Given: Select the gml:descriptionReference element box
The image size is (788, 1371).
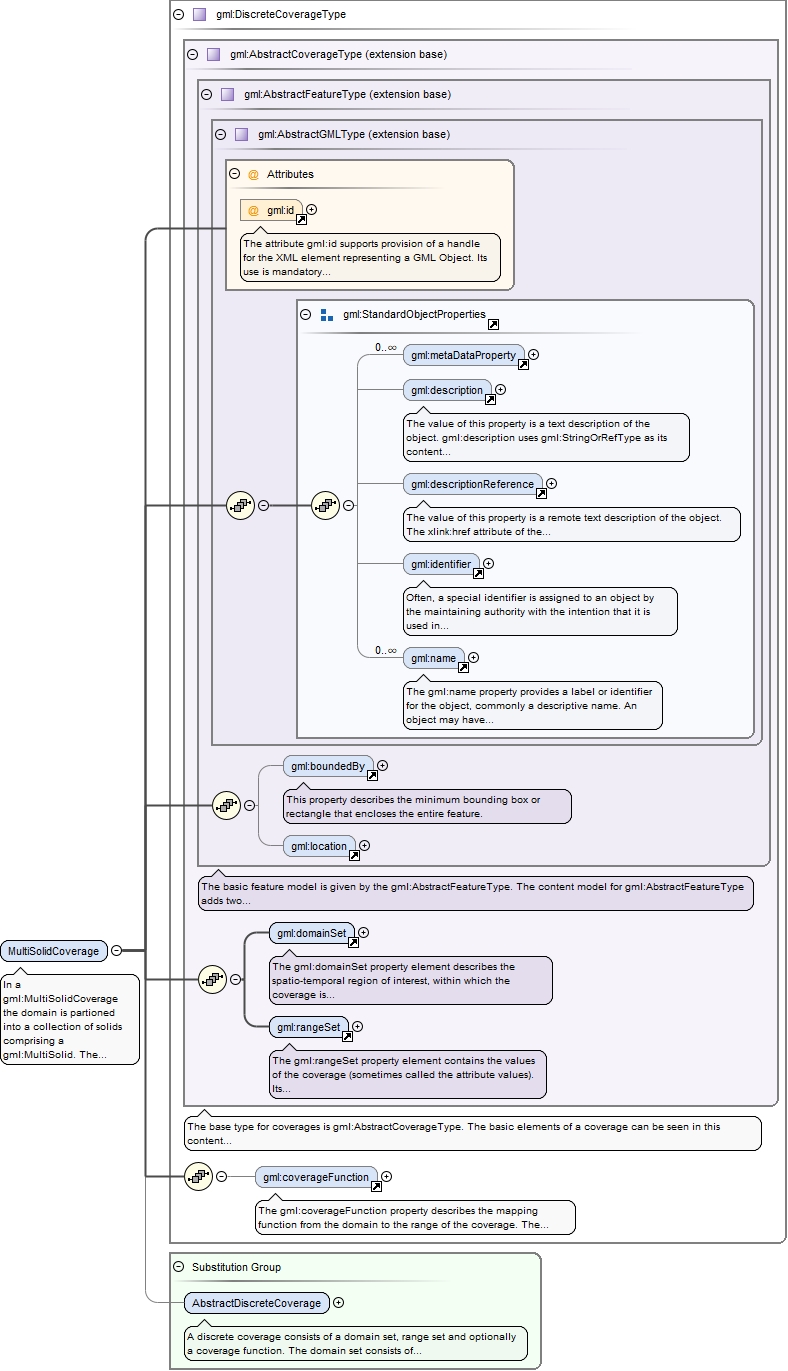Looking at the screenshot, I should 472,484.
